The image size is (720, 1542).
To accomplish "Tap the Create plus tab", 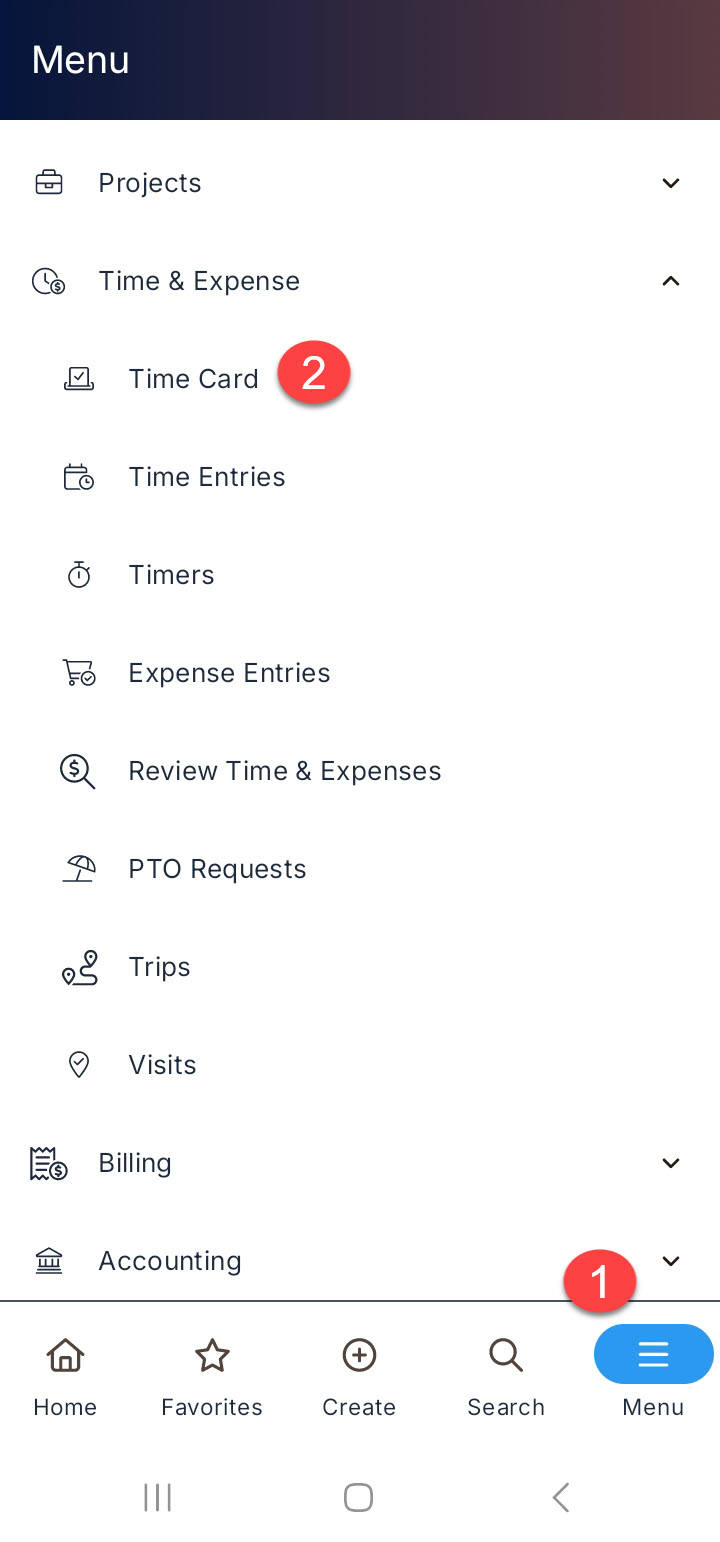I will [x=359, y=1378].
